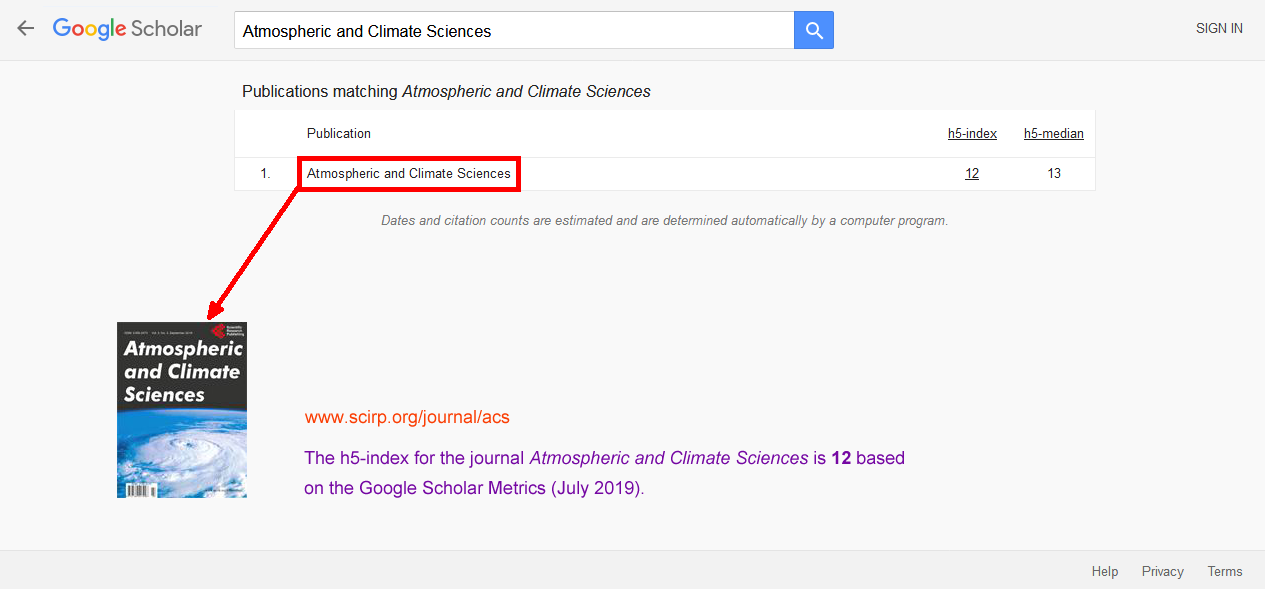Click the Publication column header

click(x=339, y=134)
